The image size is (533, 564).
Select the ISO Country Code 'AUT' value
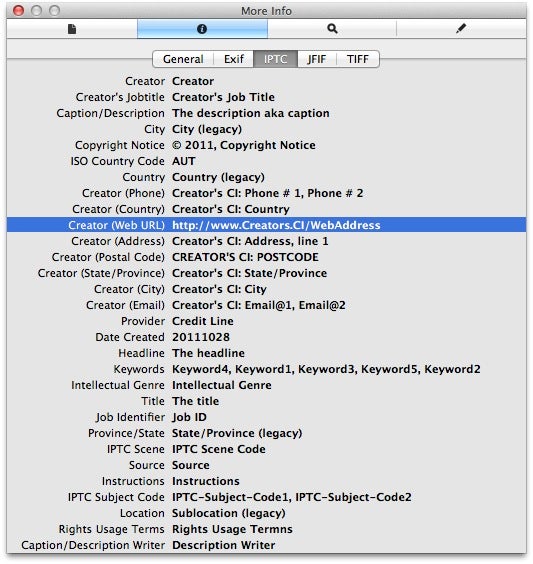point(183,161)
